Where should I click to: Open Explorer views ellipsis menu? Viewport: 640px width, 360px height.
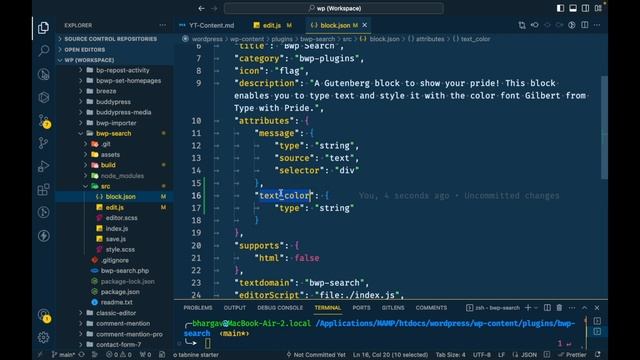pos(162,25)
